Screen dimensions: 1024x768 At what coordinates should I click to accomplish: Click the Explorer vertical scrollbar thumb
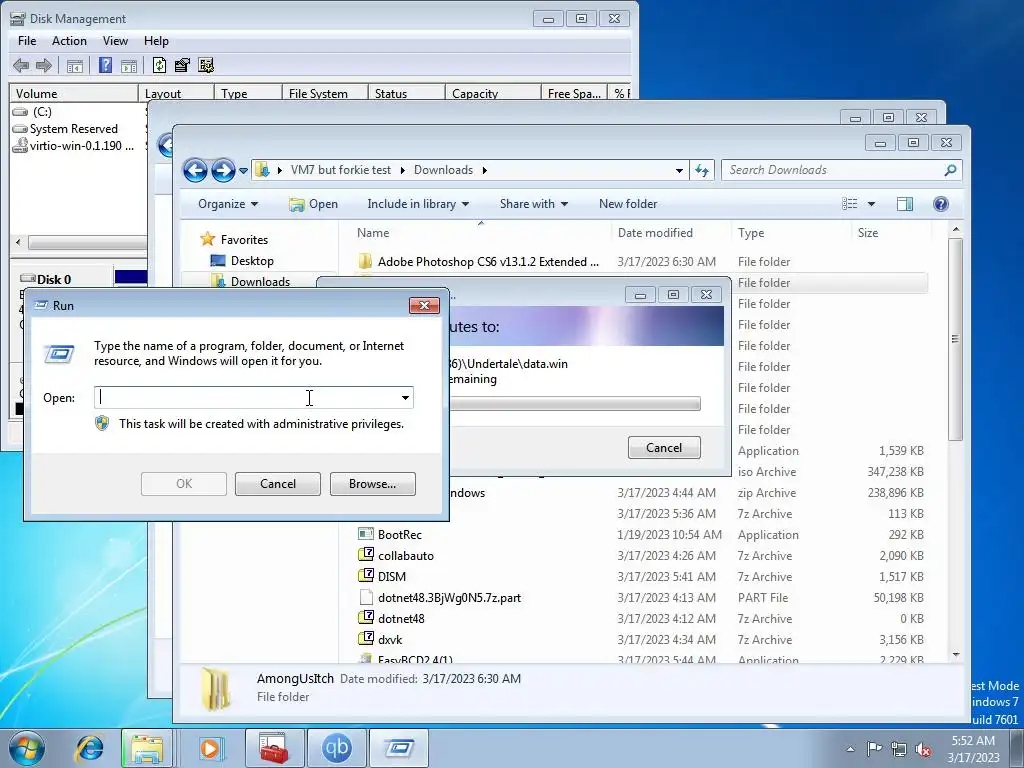coord(955,340)
